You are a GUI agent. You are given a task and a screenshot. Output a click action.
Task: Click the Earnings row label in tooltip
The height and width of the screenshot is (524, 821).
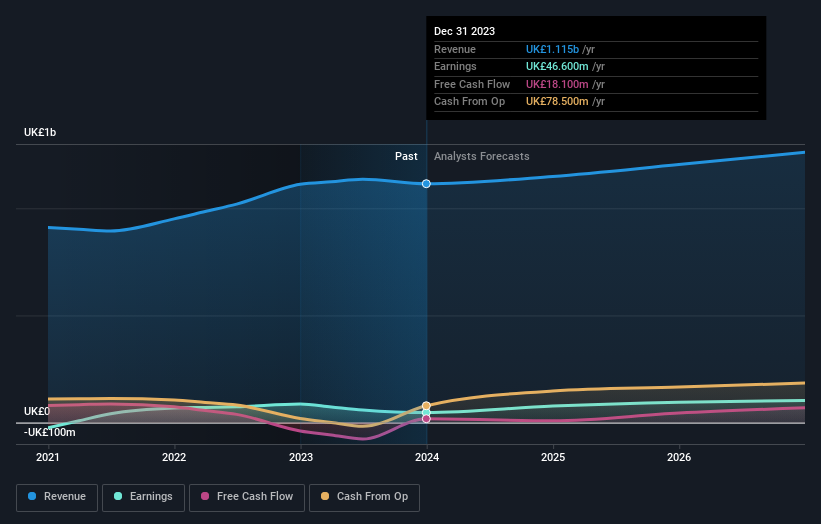[x=456, y=66]
